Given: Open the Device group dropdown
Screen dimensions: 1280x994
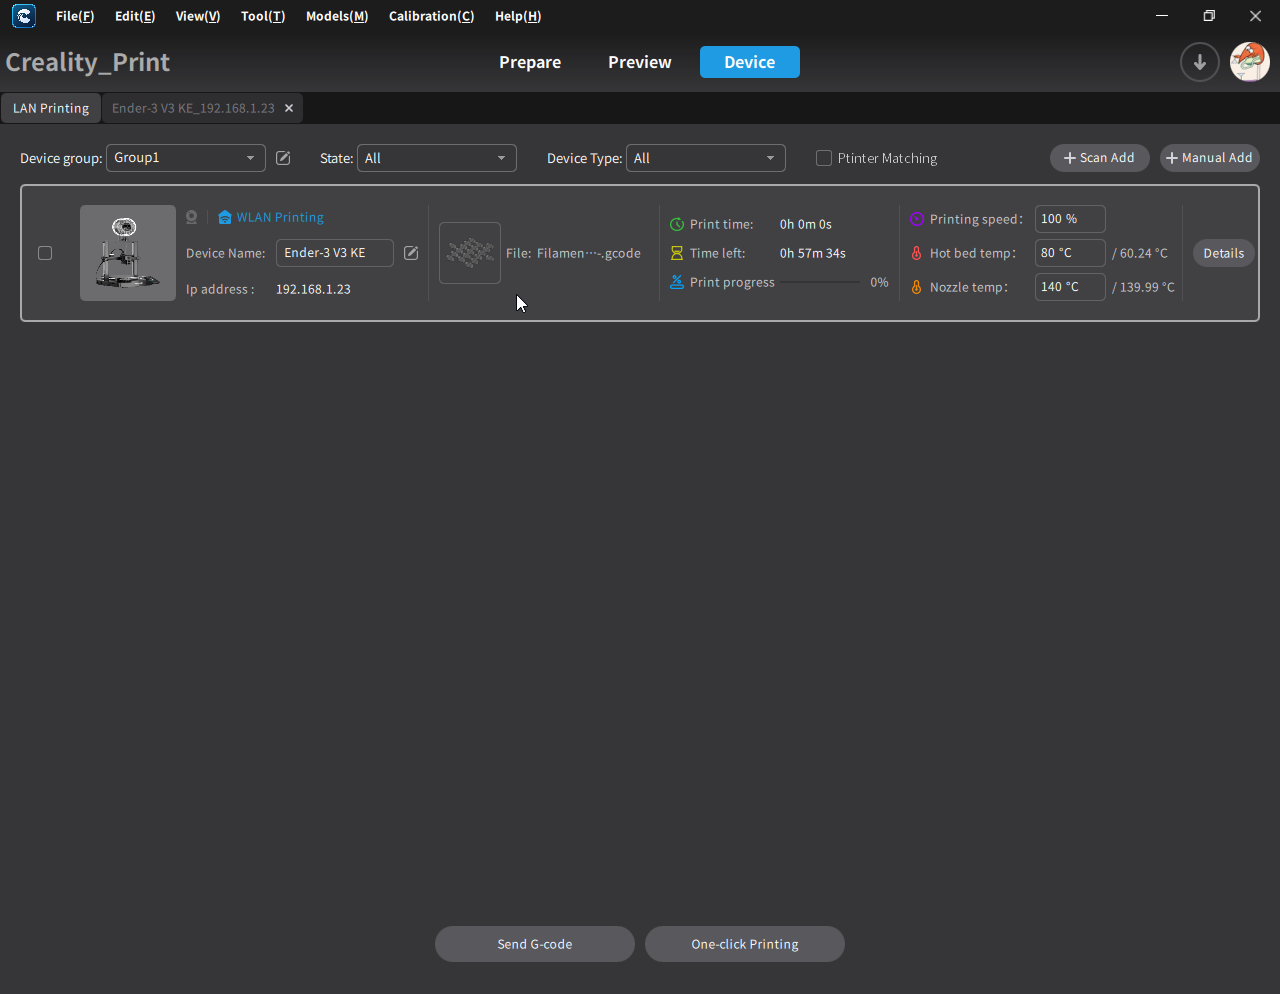Looking at the screenshot, I should pos(186,158).
